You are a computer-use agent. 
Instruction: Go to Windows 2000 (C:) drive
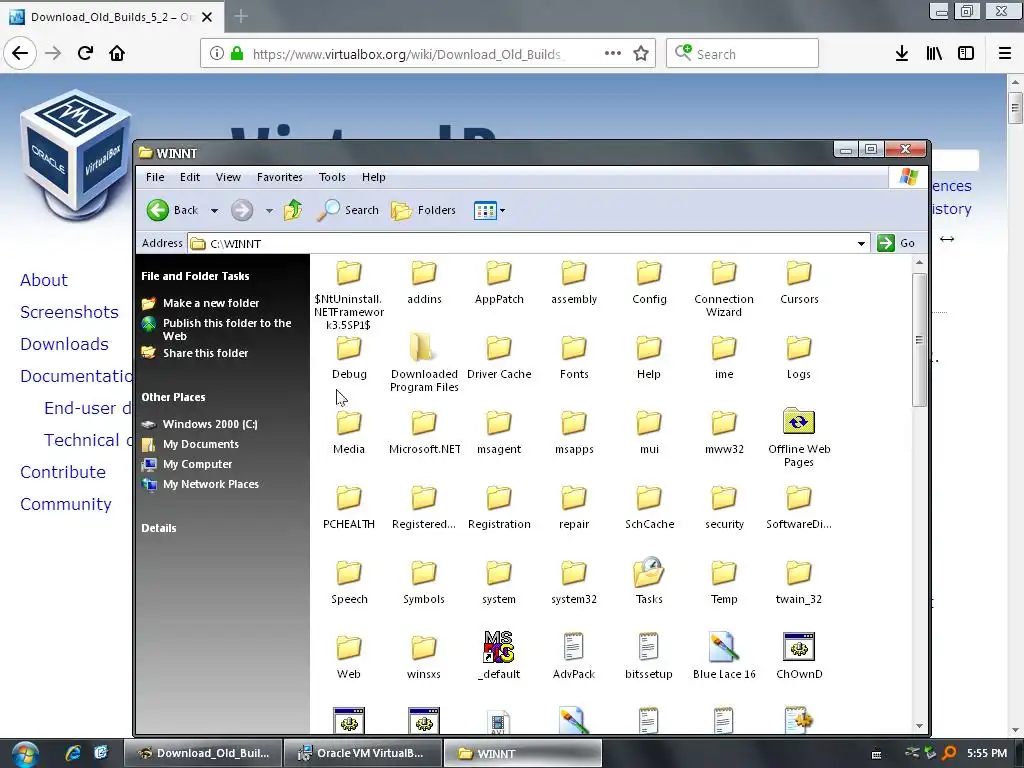[x=210, y=424]
